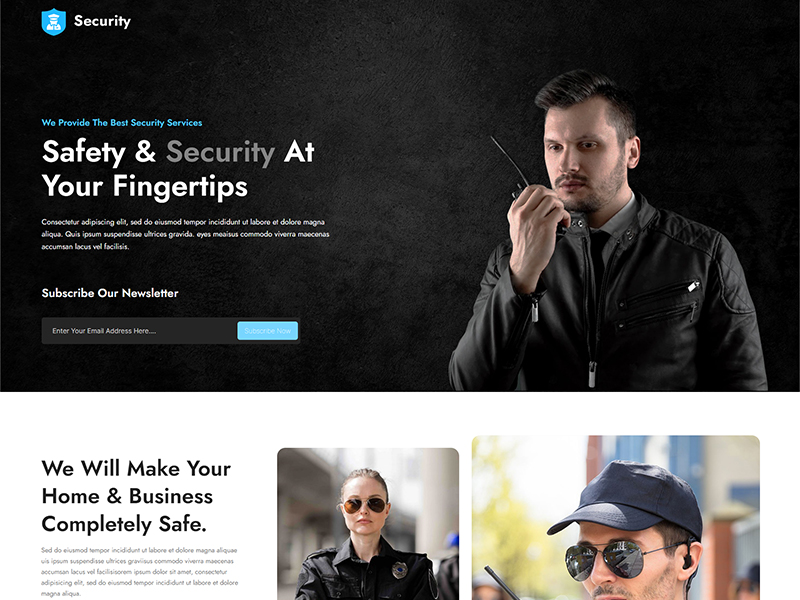The image size is (800, 600).
Task: Click the We Provide The Best Security Services tagline
Action: [x=121, y=122]
